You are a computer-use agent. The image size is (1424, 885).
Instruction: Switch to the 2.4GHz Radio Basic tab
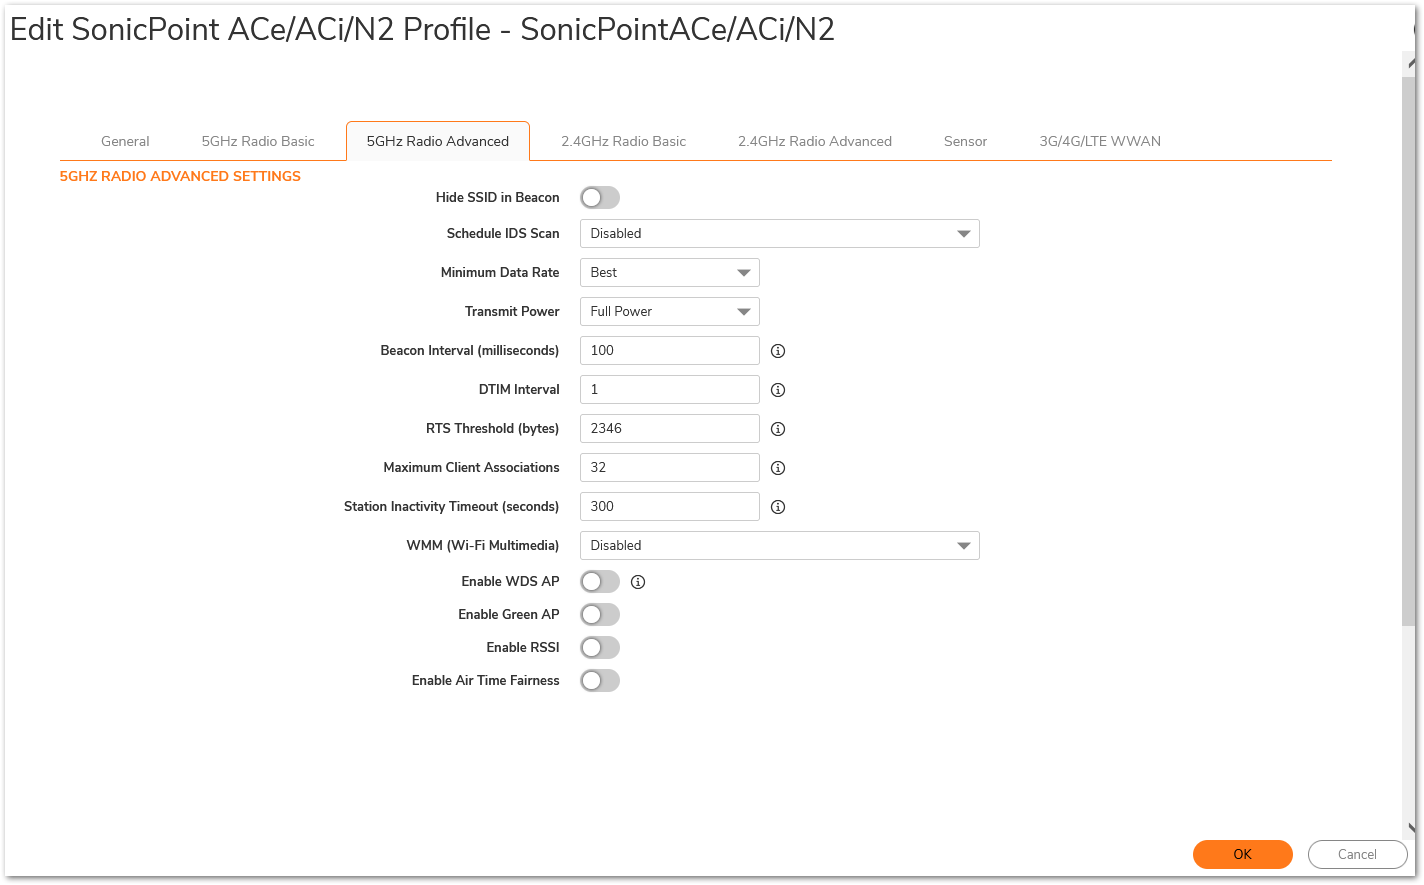tap(623, 141)
